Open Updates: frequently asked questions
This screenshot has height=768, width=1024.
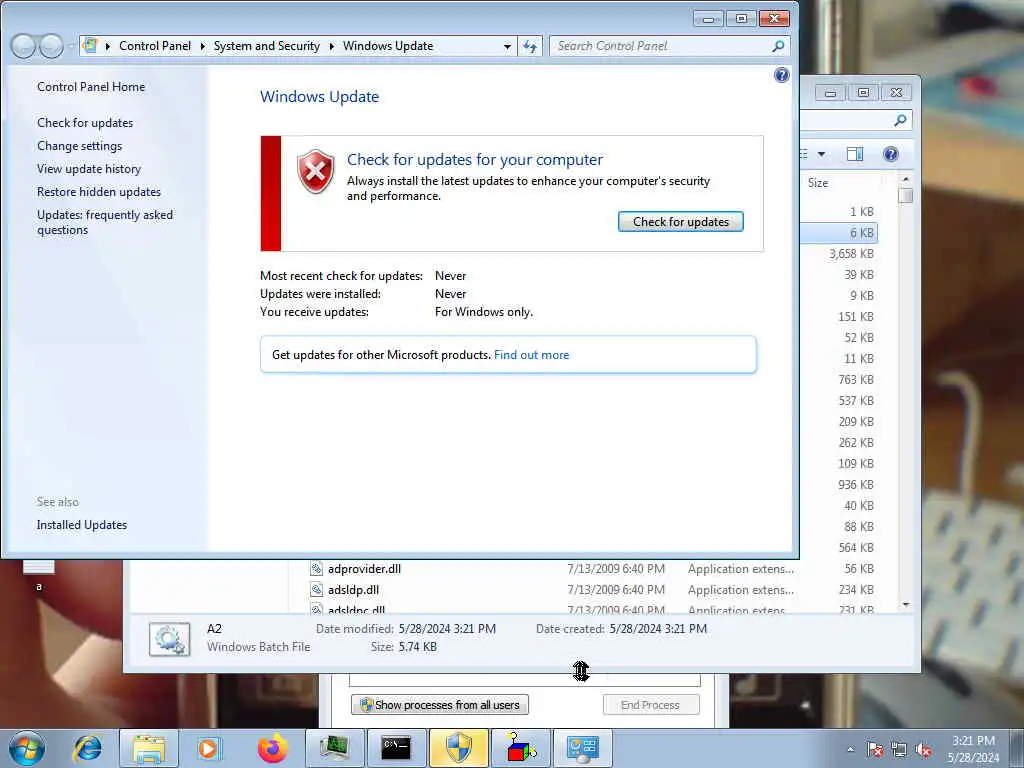104,222
